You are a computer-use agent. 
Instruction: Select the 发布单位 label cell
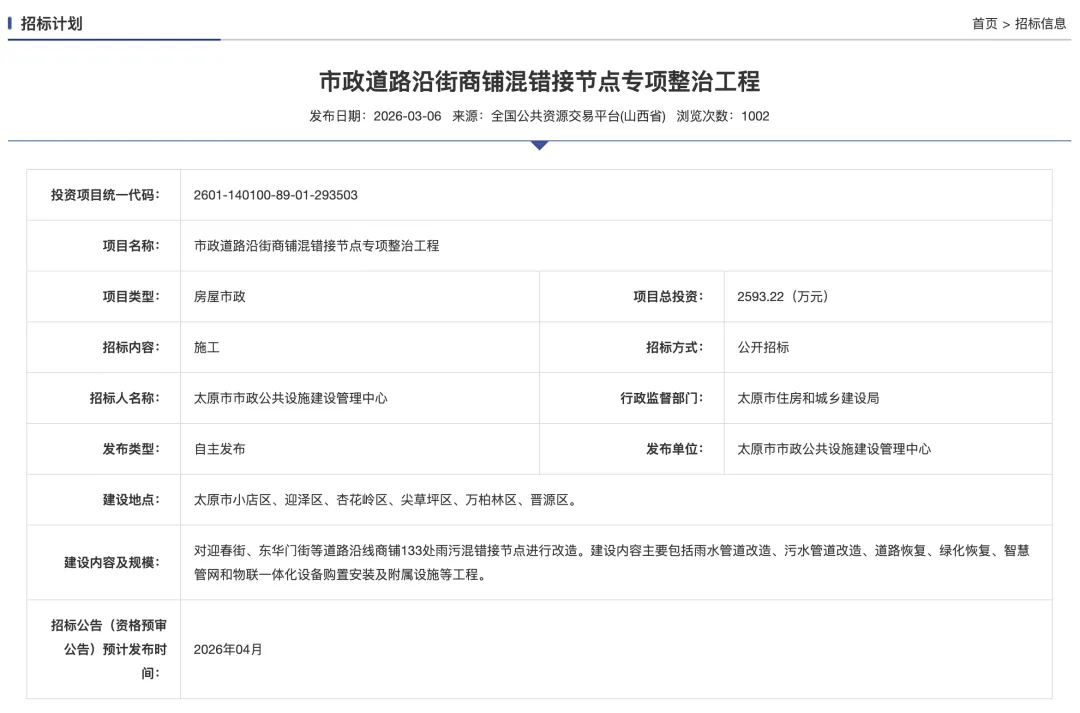pos(632,449)
